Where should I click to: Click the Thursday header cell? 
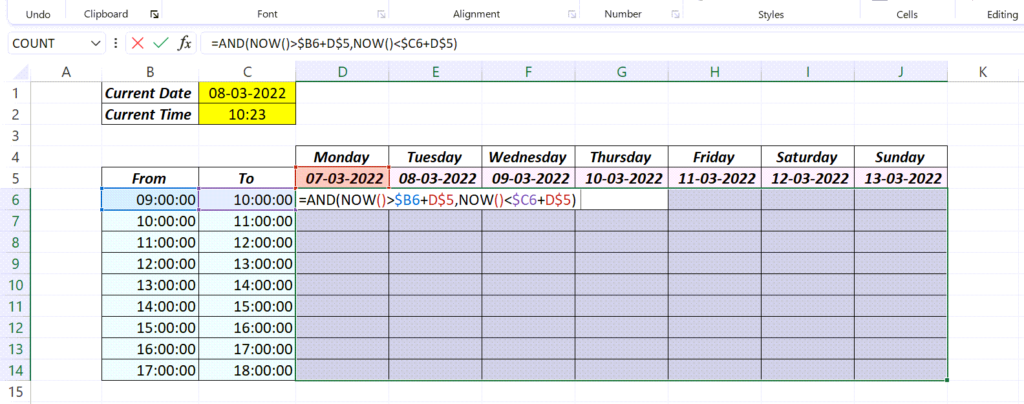pyautogui.click(x=622, y=157)
